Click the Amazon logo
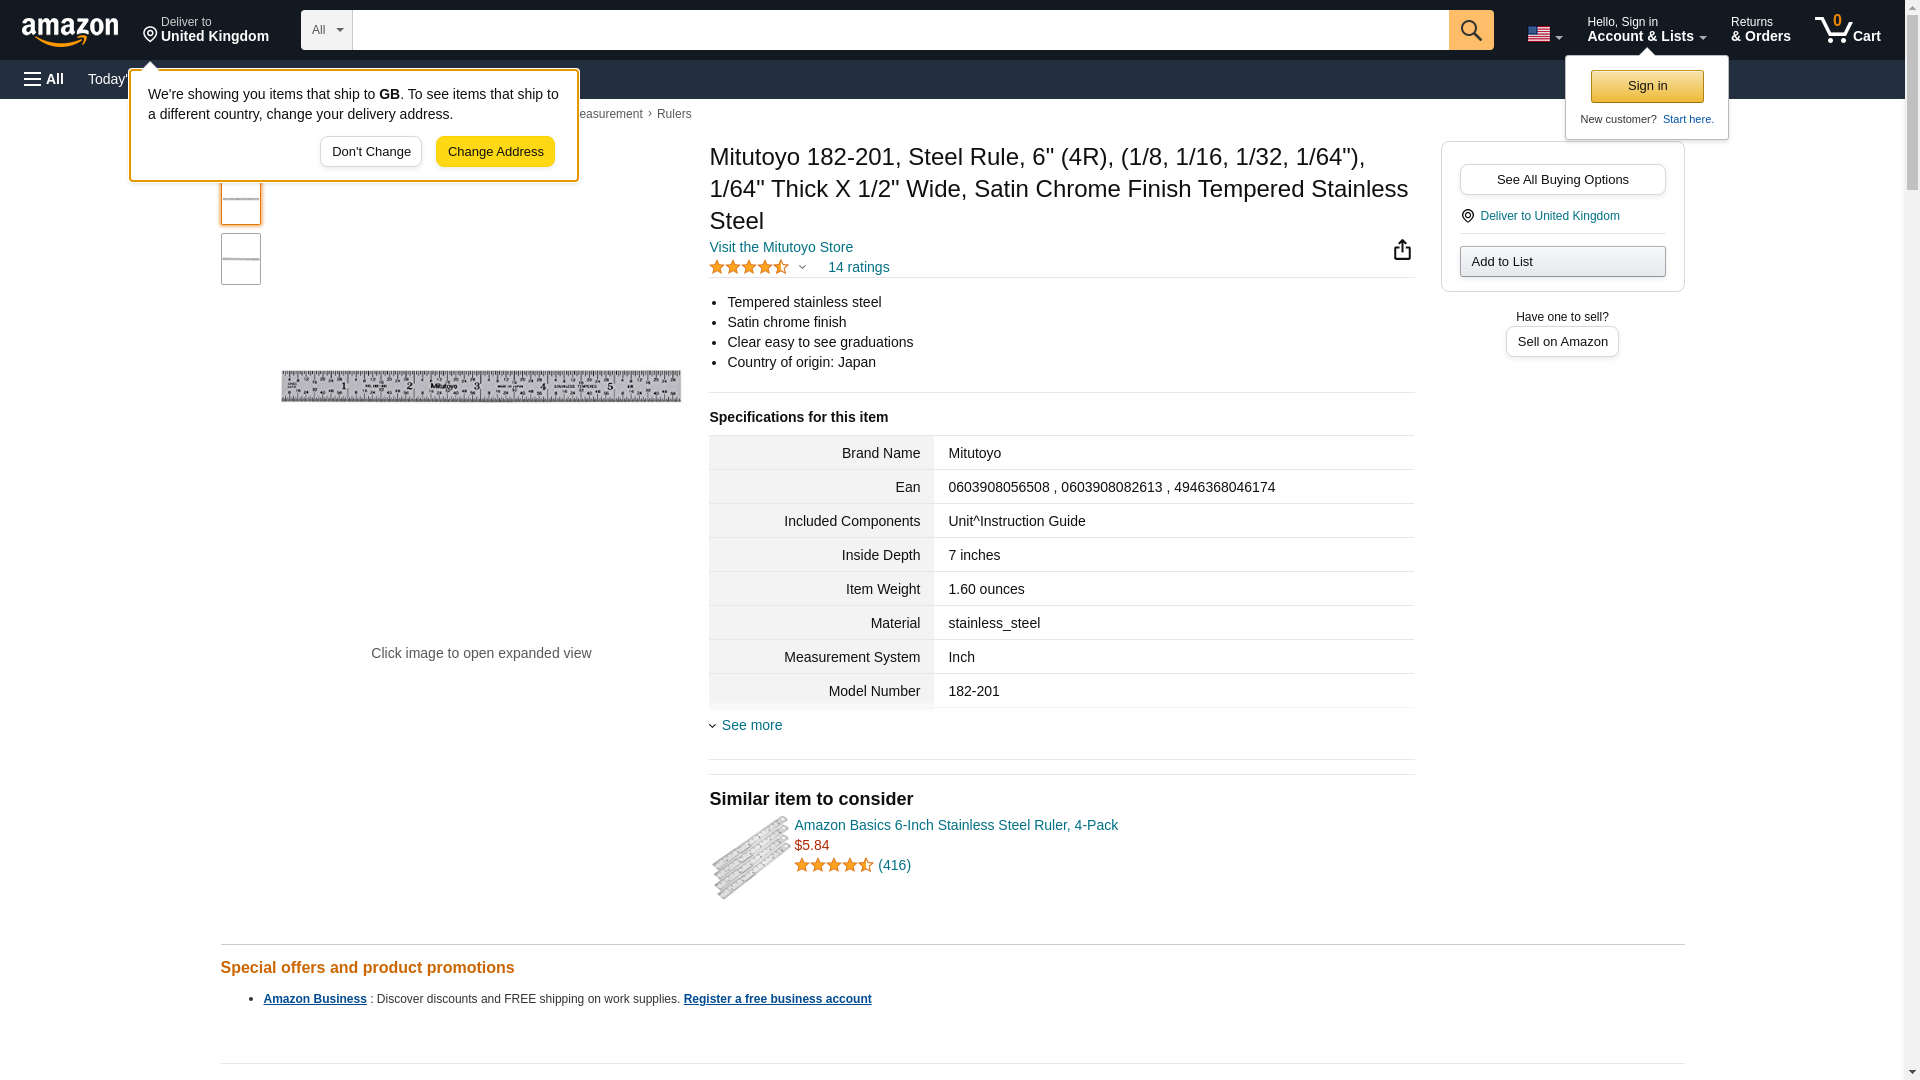 click(x=70, y=31)
